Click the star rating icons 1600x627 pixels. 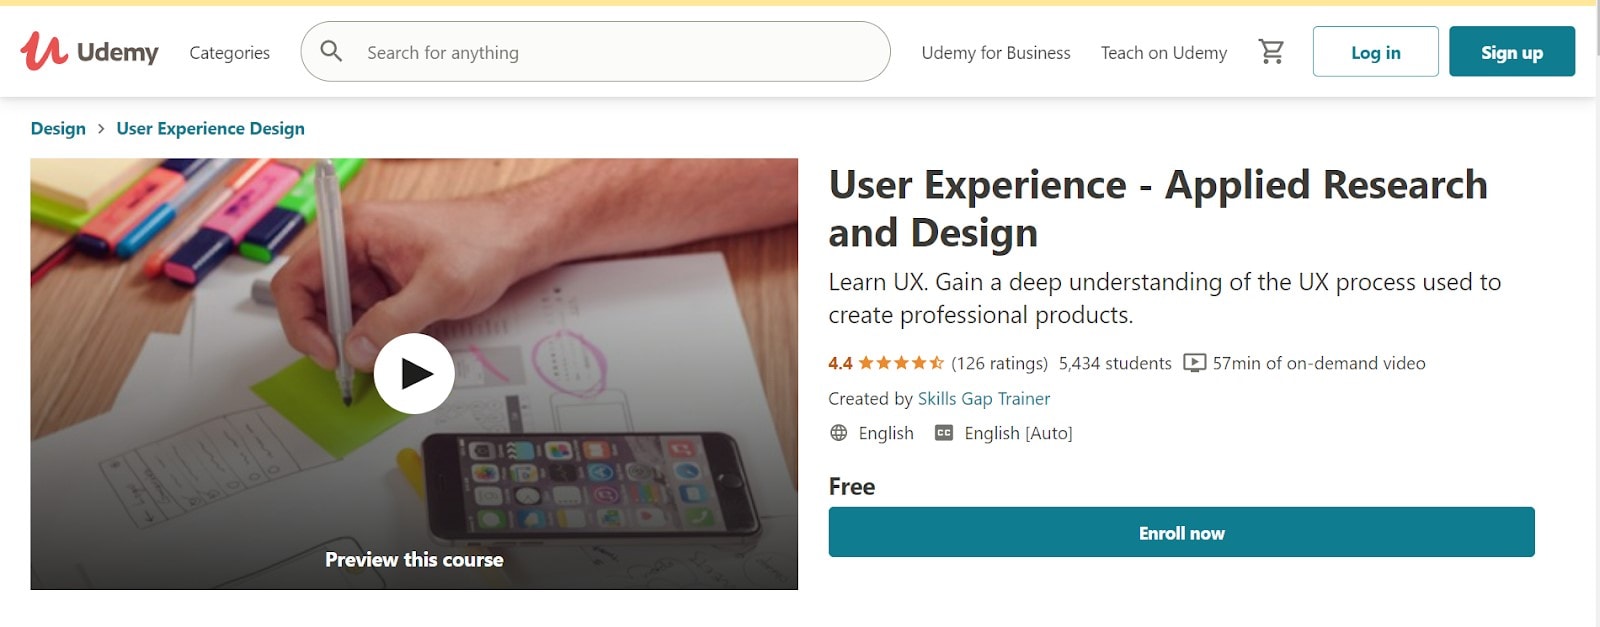[900, 363]
